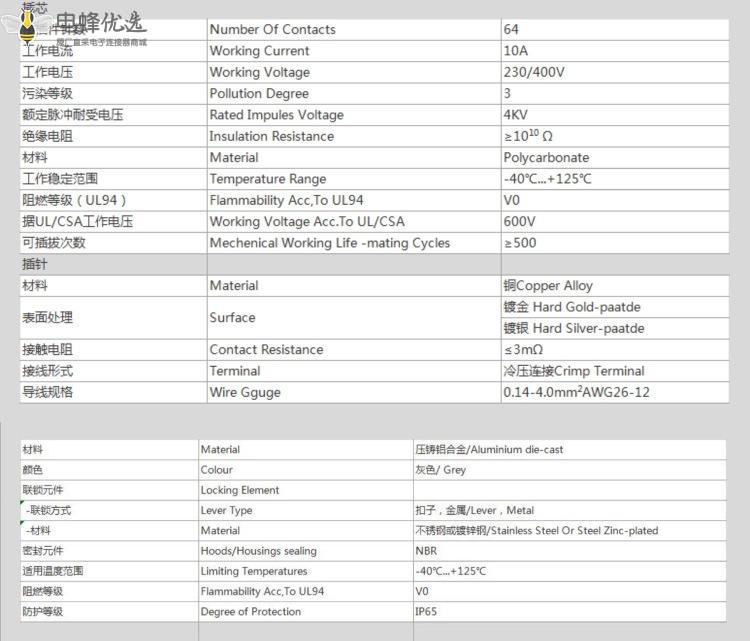Select the 镀银 Hard Silver-paatde cell
The width and height of the screenshot is (750, 641).
click(x=574, y=329)
